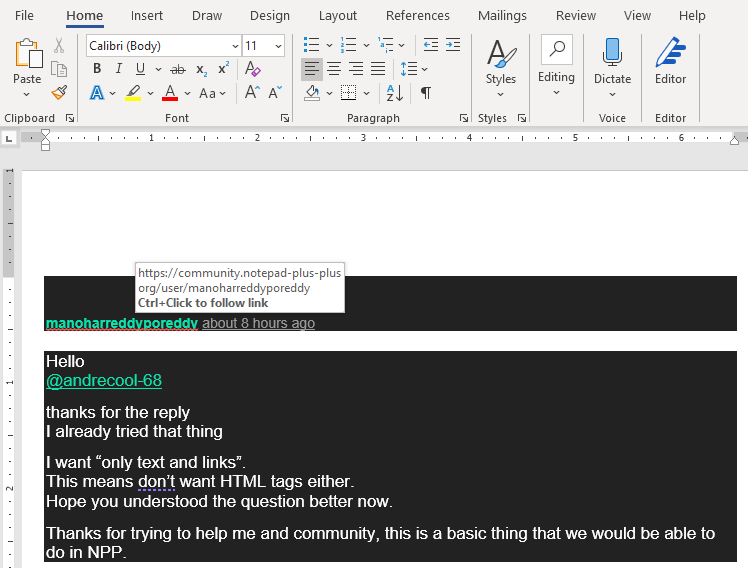Click the first line indent marker

coord(45,133)
